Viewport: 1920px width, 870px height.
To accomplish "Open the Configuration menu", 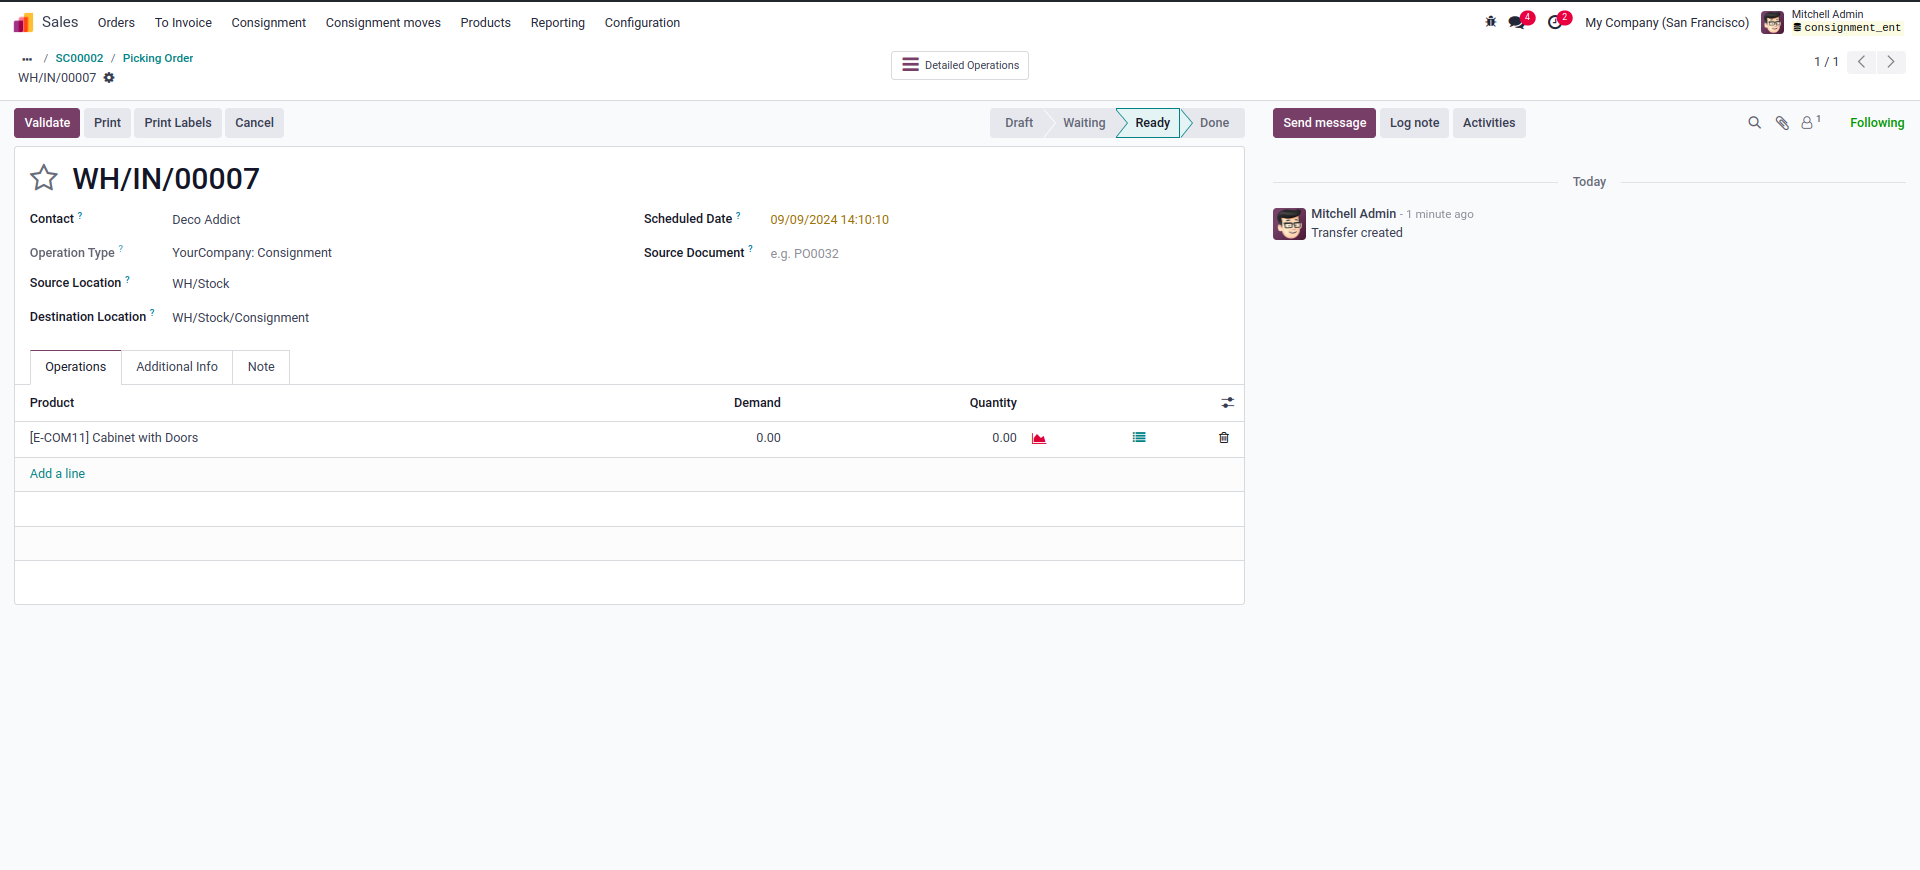I will (x=642, y=23).
